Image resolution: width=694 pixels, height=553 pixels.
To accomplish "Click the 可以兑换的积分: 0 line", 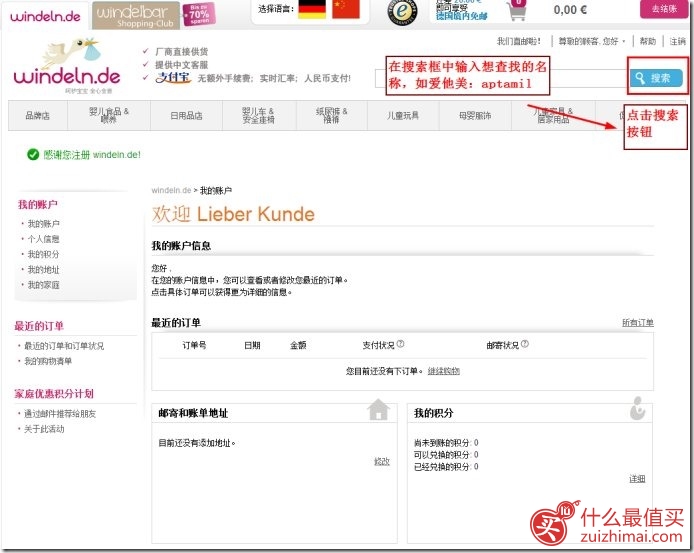I will (446, 455).
